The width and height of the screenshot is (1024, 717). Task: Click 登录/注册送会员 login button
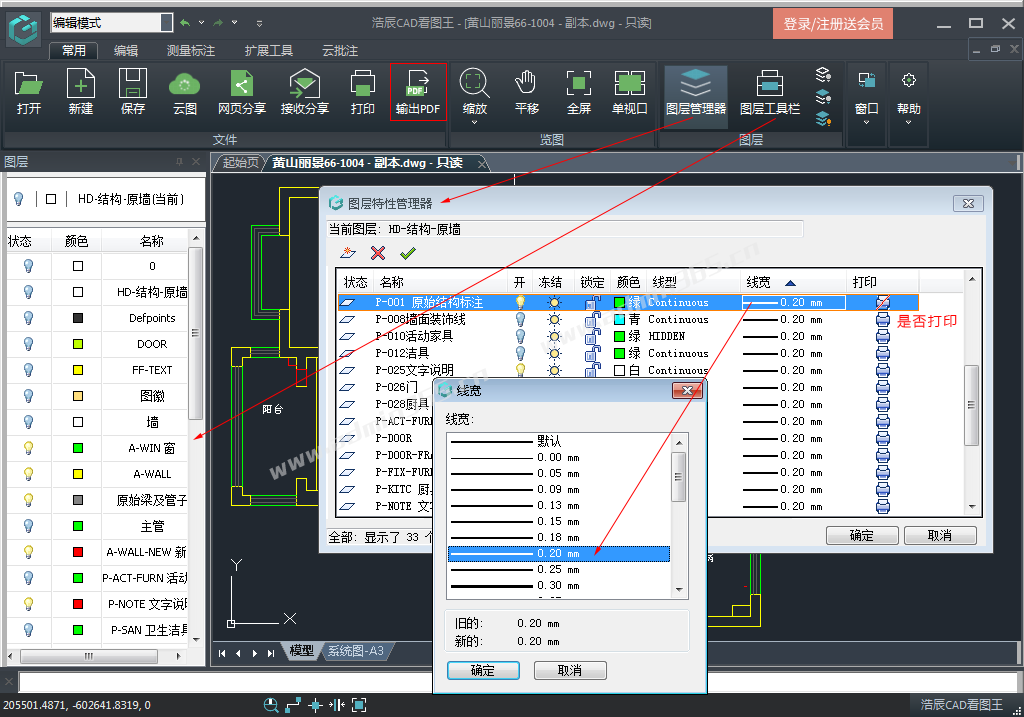click(833, 24)
